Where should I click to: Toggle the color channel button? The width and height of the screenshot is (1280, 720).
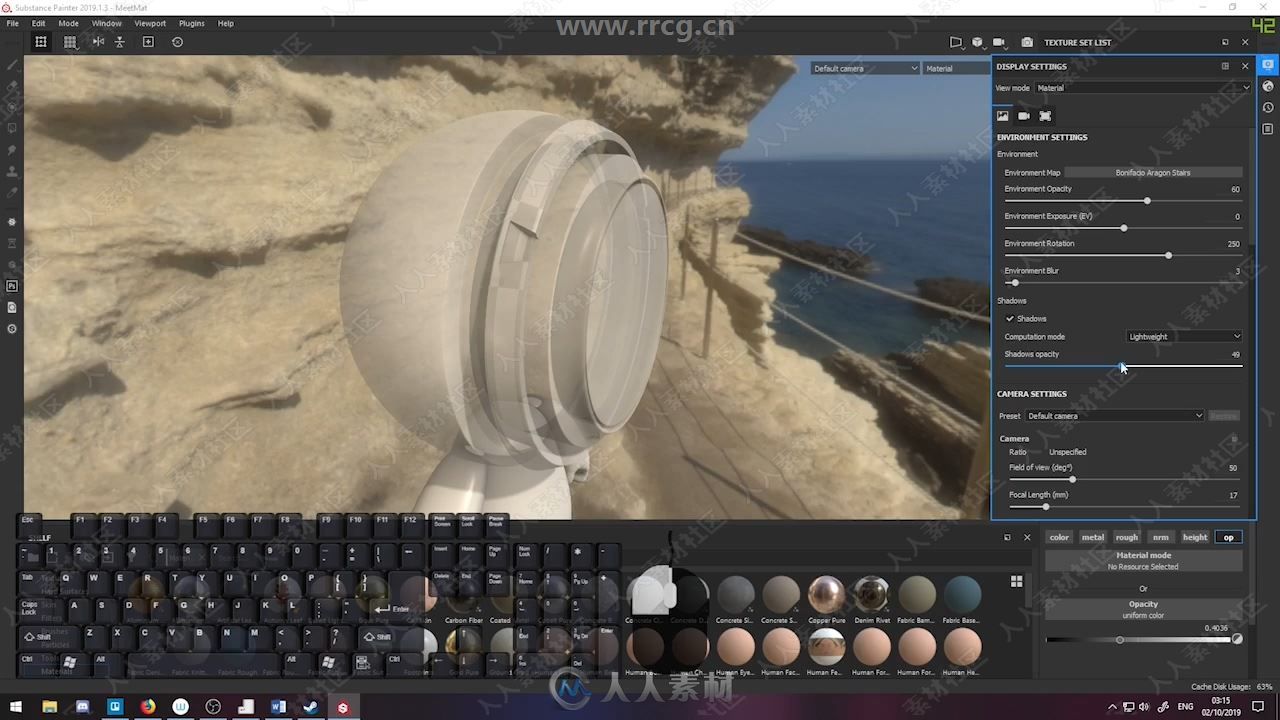click(x=1059, y=537)
